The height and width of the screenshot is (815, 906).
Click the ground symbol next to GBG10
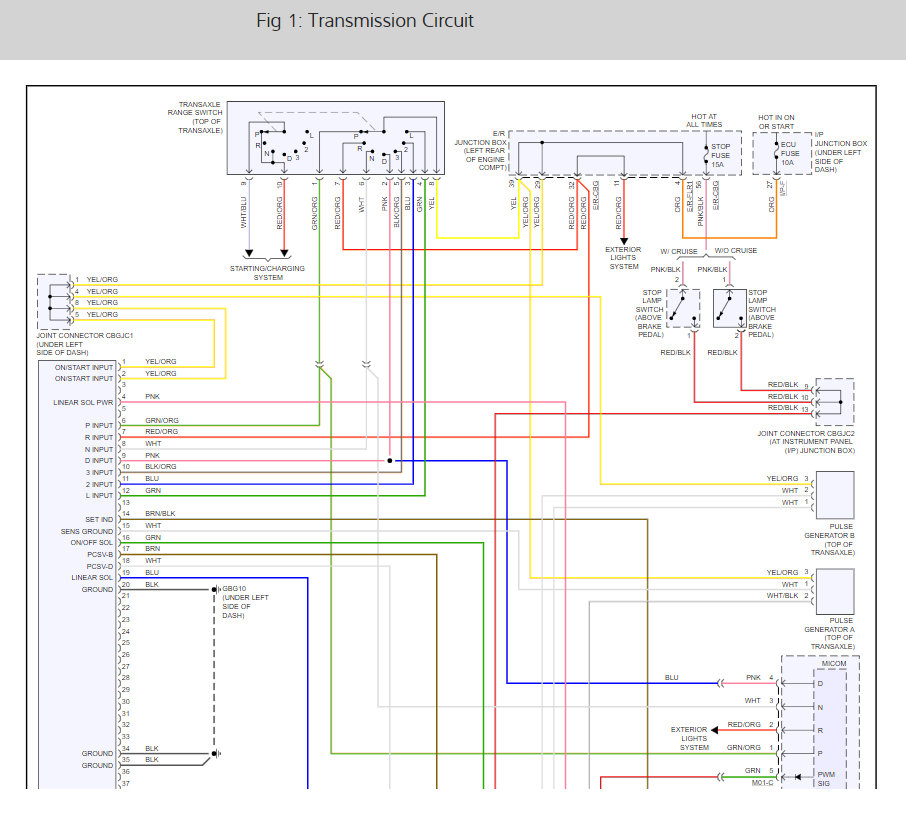216,589
